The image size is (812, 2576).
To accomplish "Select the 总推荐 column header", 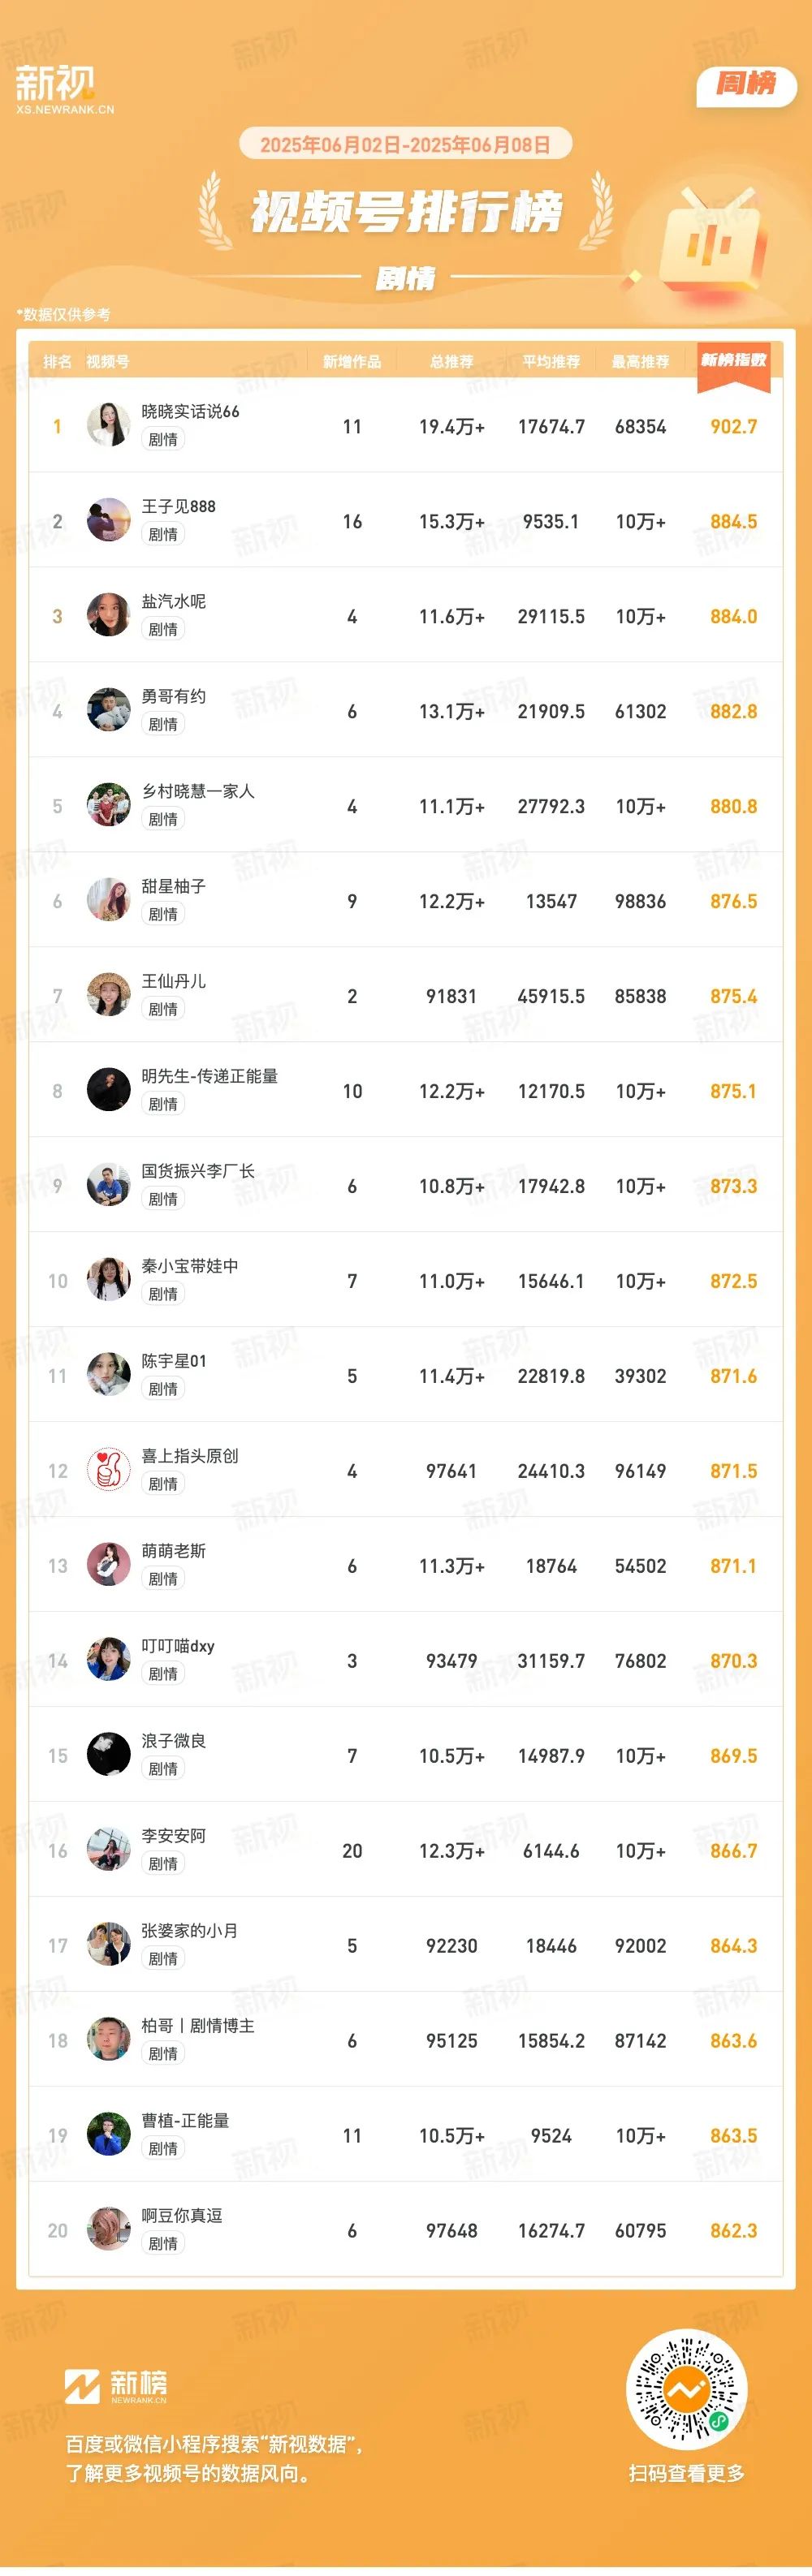I will (451, 362).
